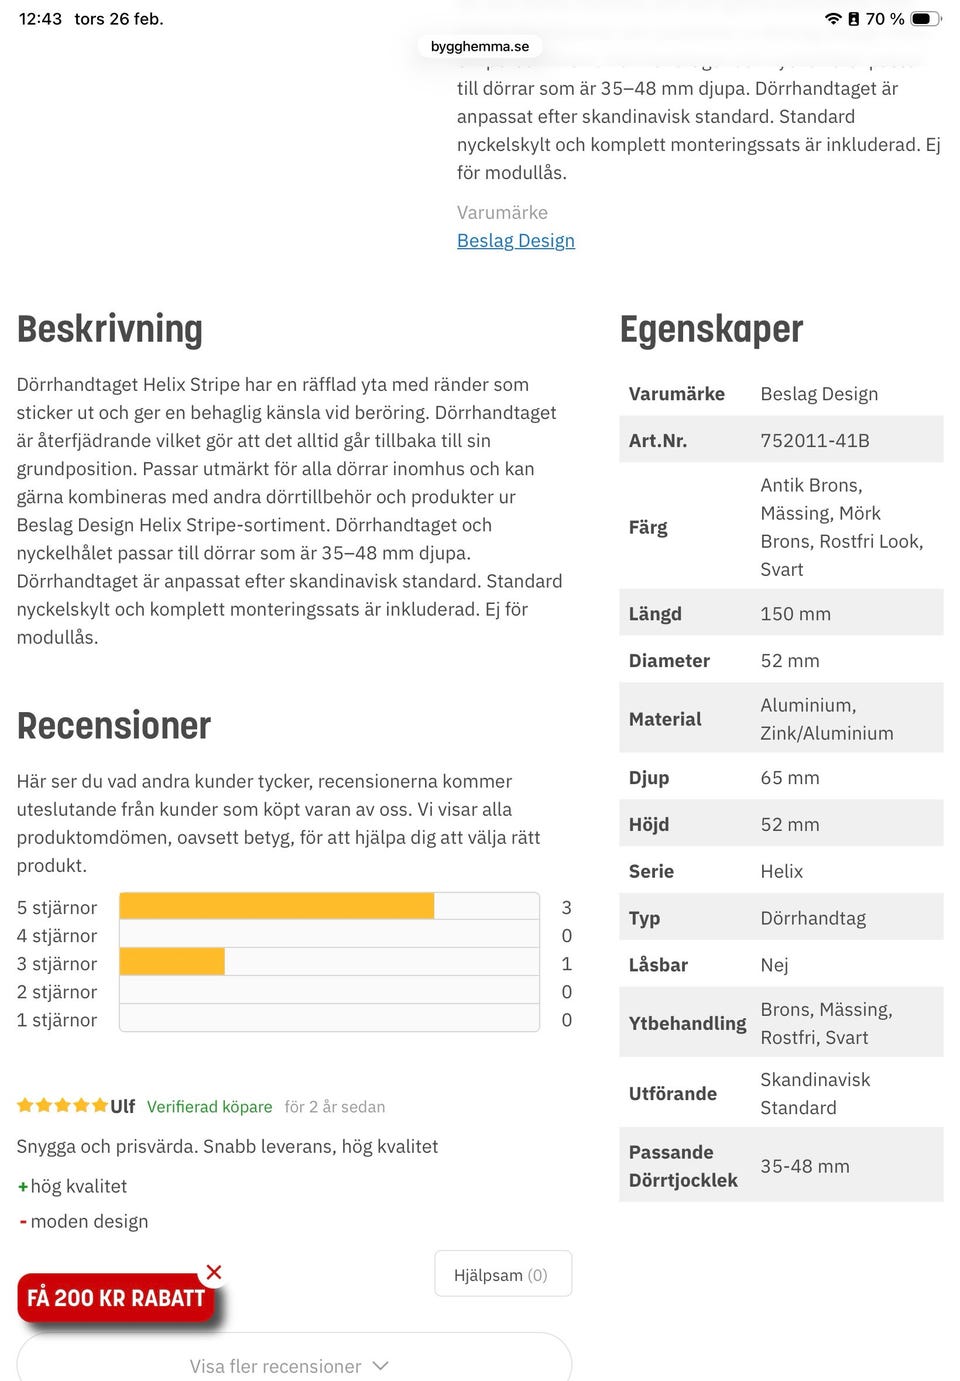
Task: Mark Ulf's review as Hjälpsam
Action: (x=502, y=1275)
